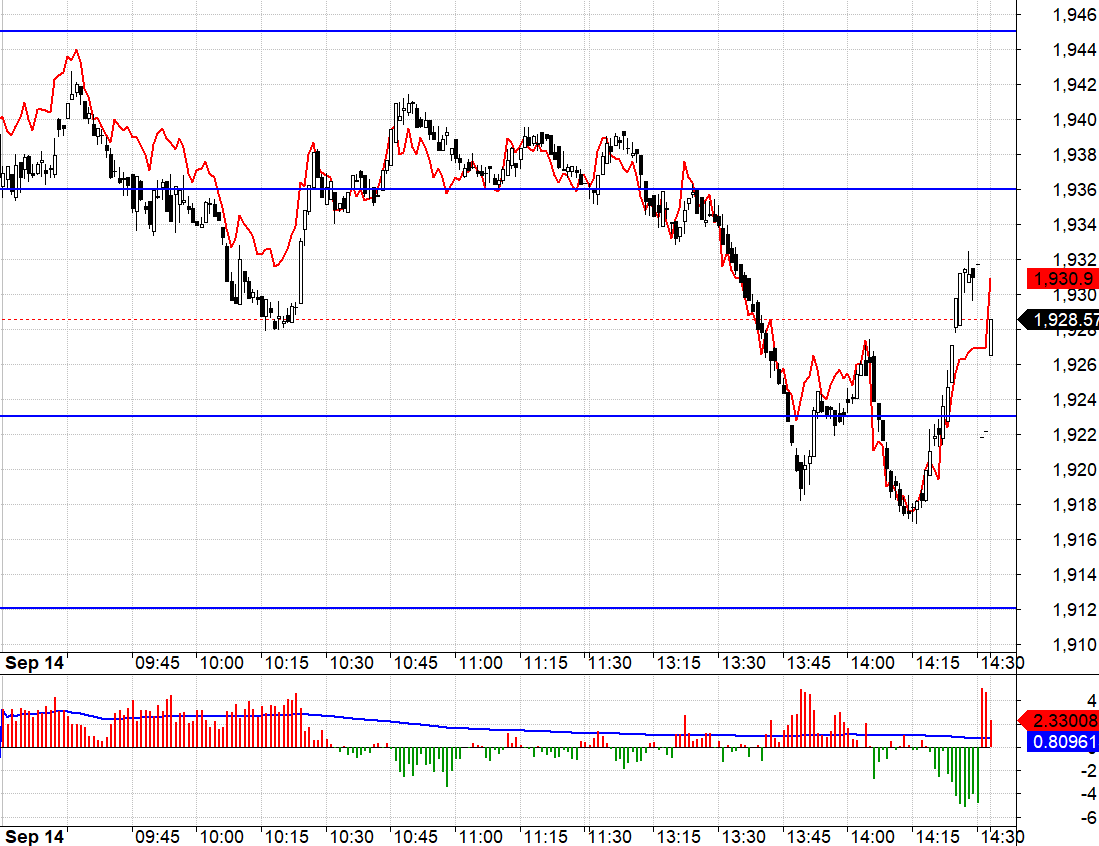
Task: Select 14:30 on the price chart time axis
Action: pyautogui.click(x=1002, y=663)
